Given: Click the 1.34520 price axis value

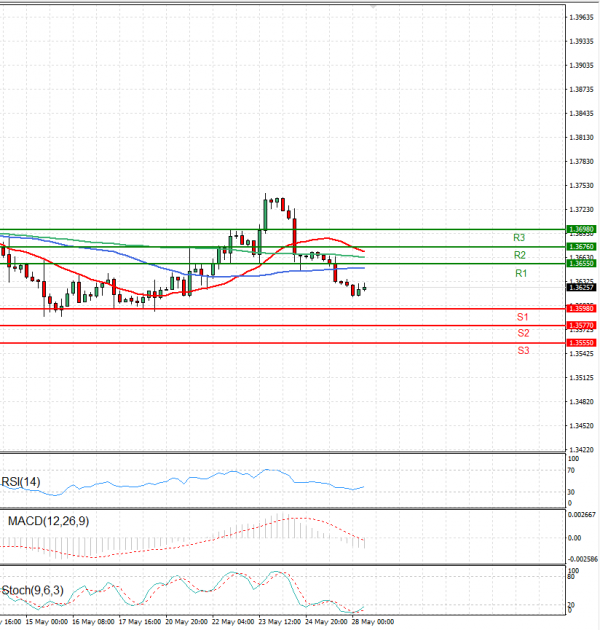Looking at the screenshot, I should [x=582, y=426].
